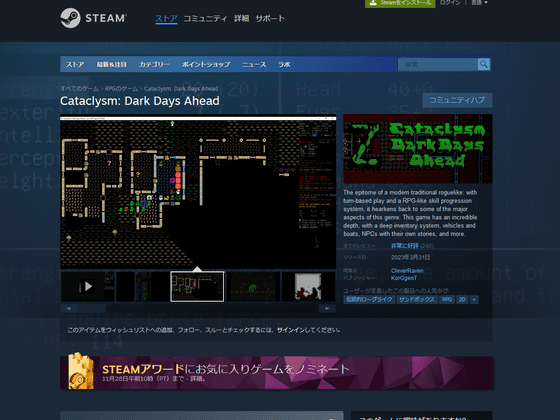This screenshot has height=420, width=560.
Task: Click the green Cataclysm Dark Days Ahead header image
Action: (418, 149)
